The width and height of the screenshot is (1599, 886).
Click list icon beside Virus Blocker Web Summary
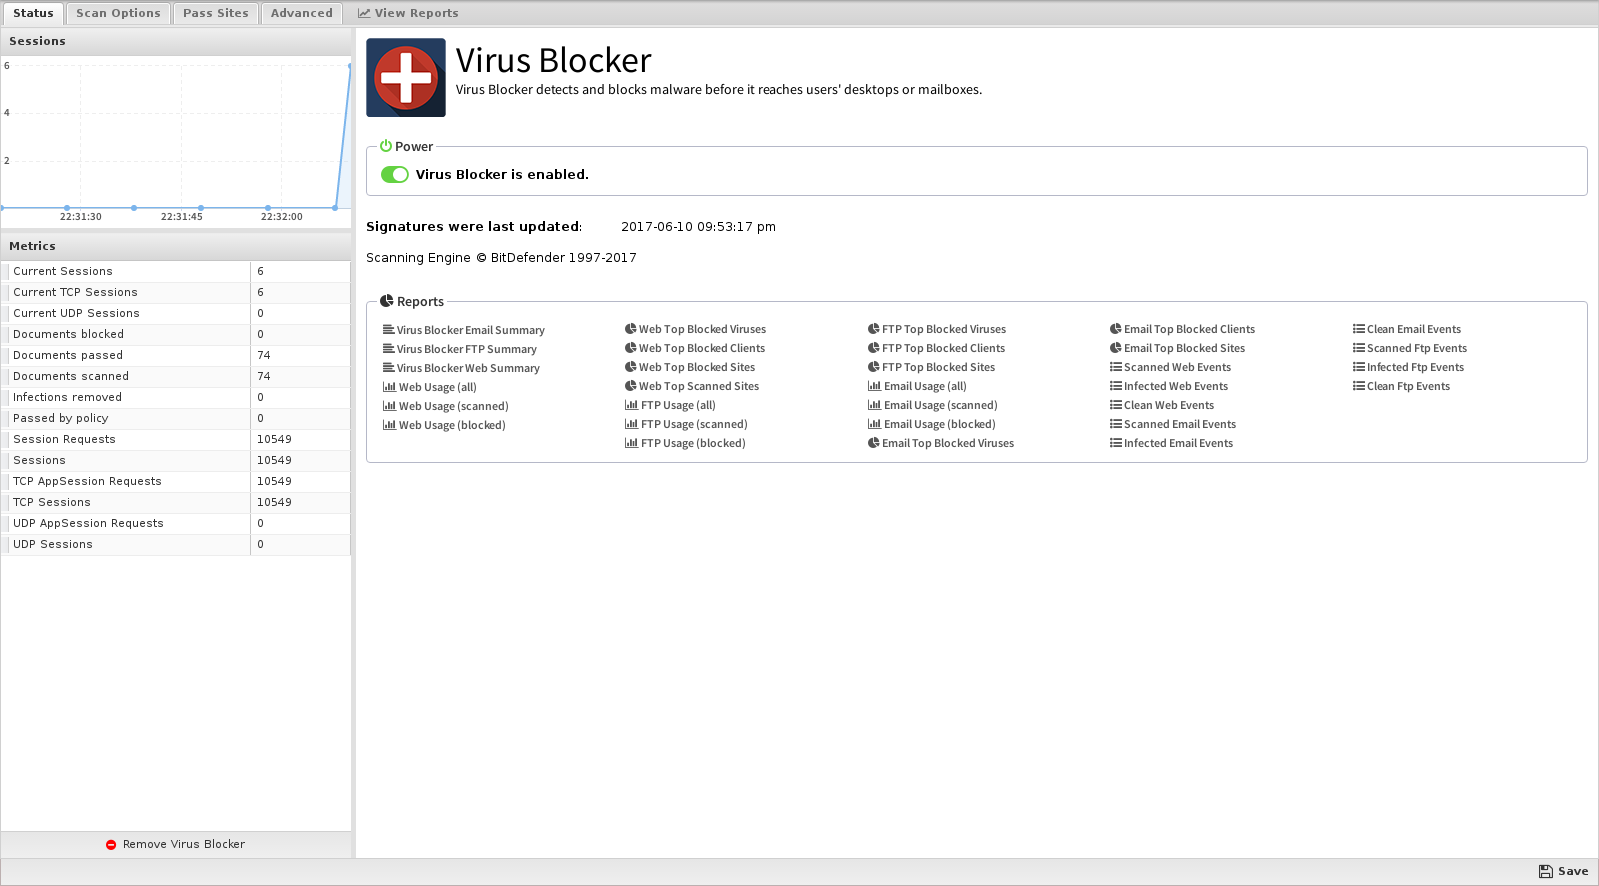click(388, 367)
